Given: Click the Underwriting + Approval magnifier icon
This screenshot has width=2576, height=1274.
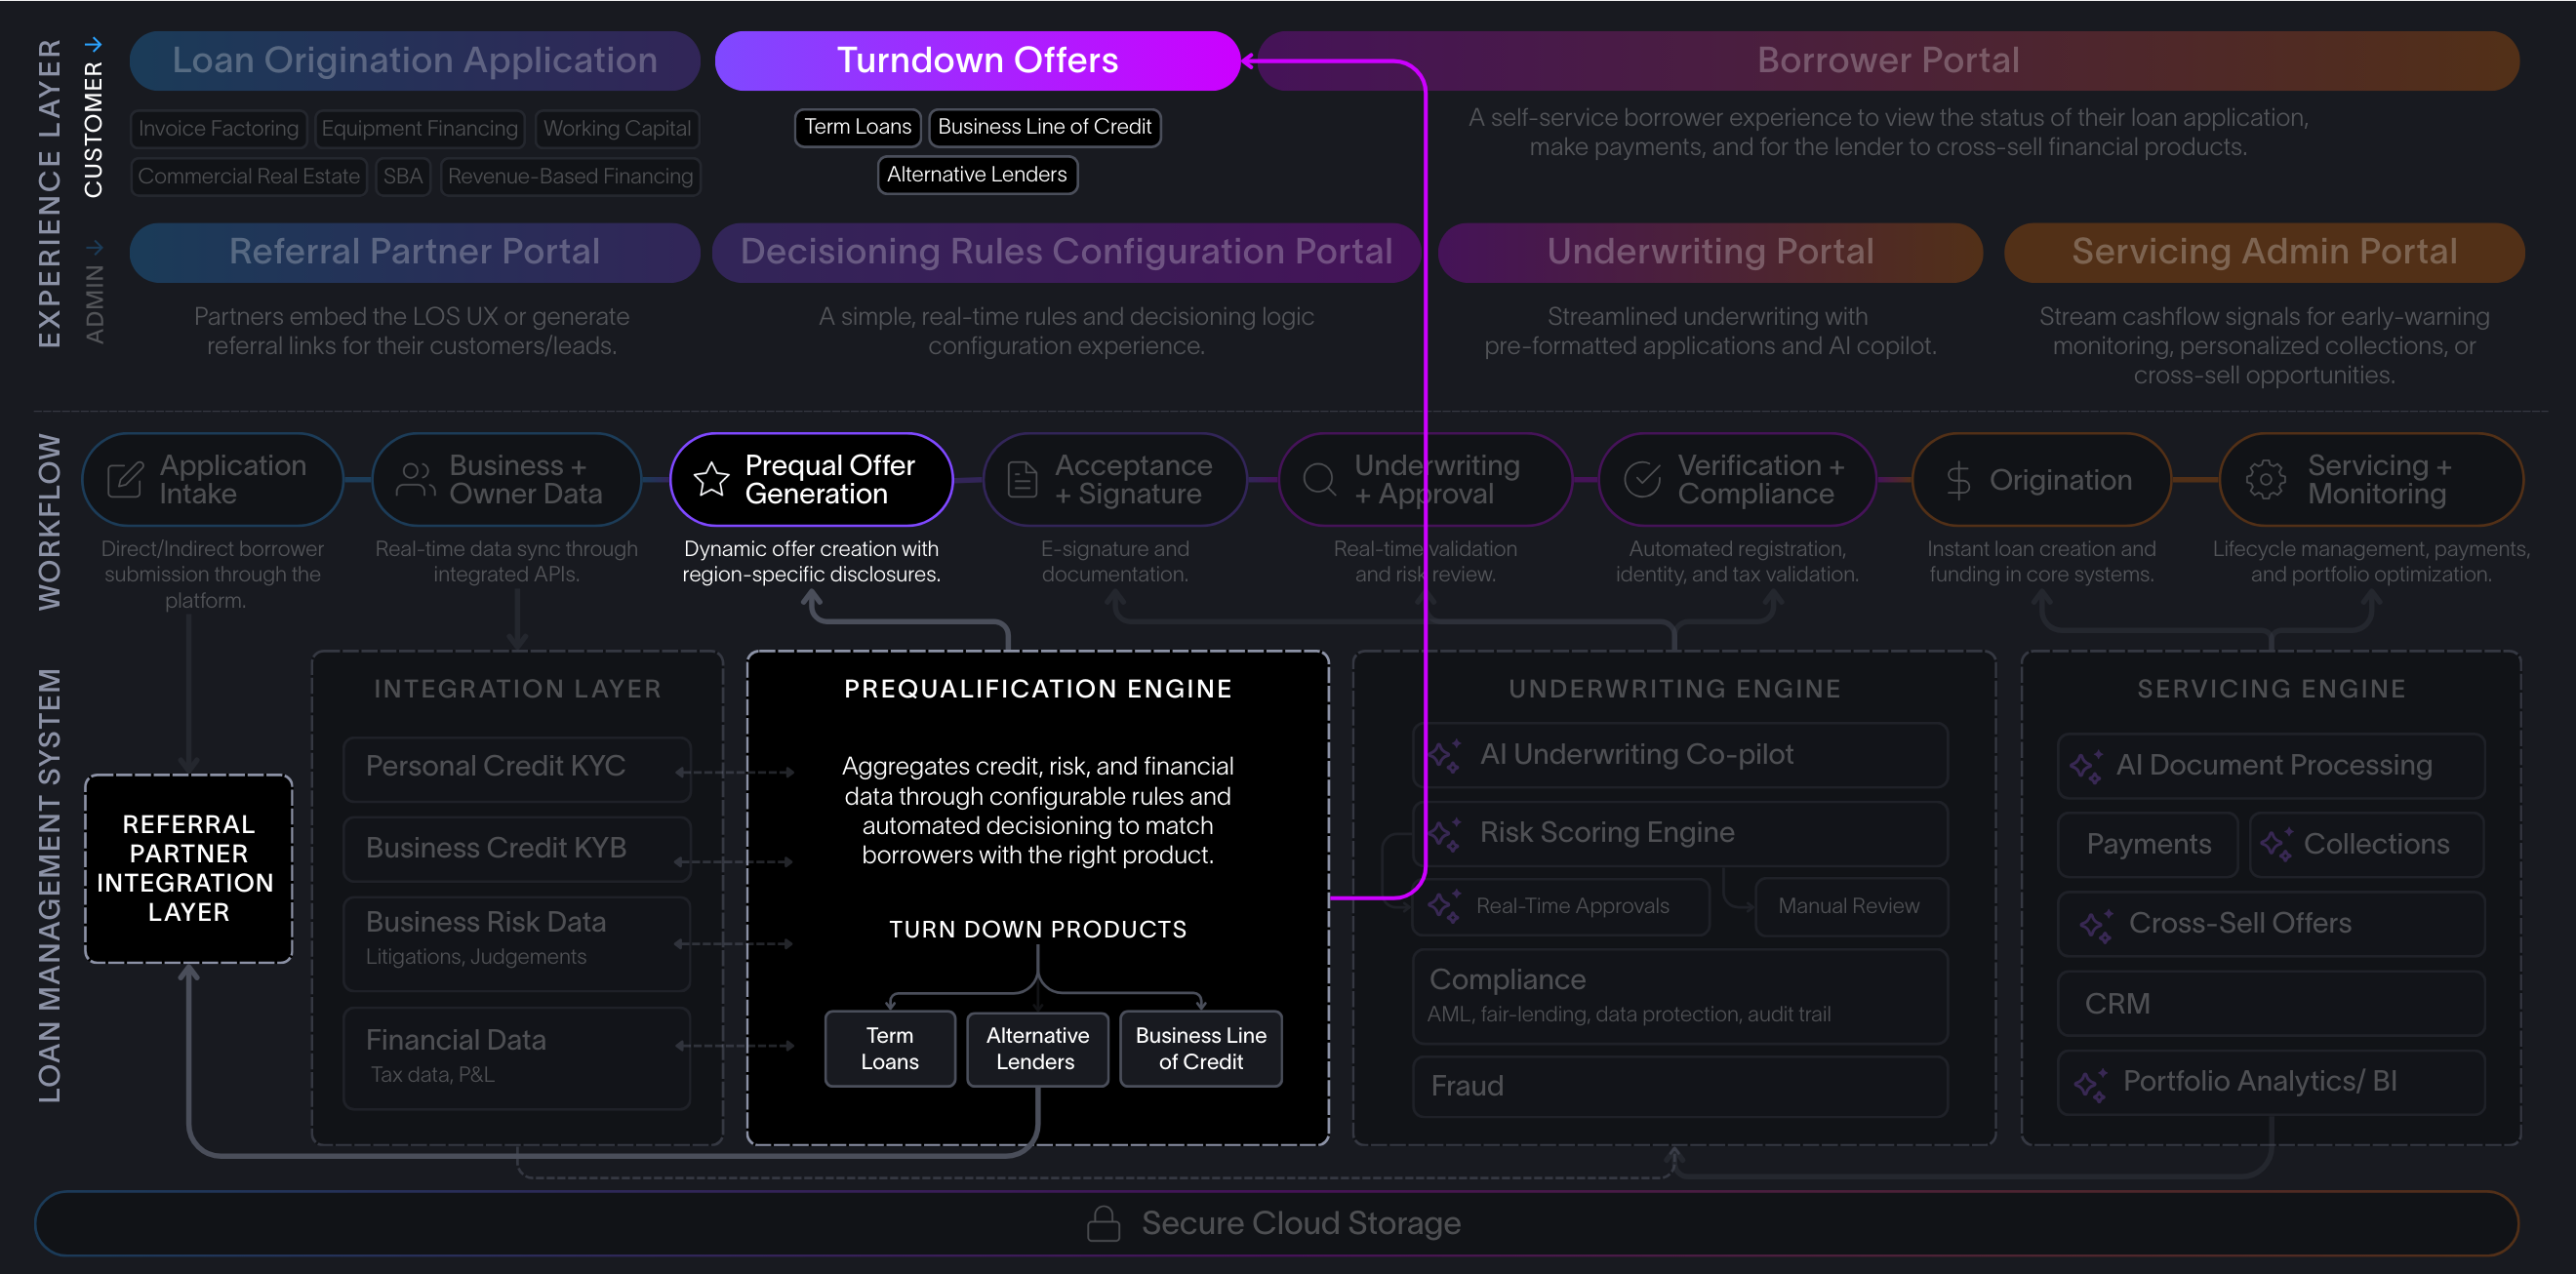Looking at the screenshot, I should pos(1320,479).
